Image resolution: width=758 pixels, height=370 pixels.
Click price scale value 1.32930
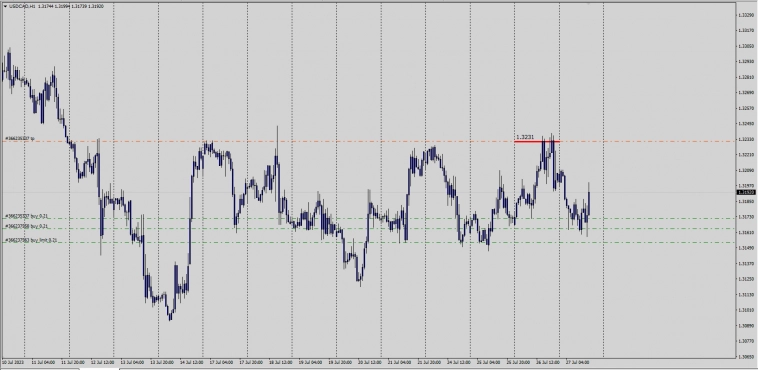point(746,62)
